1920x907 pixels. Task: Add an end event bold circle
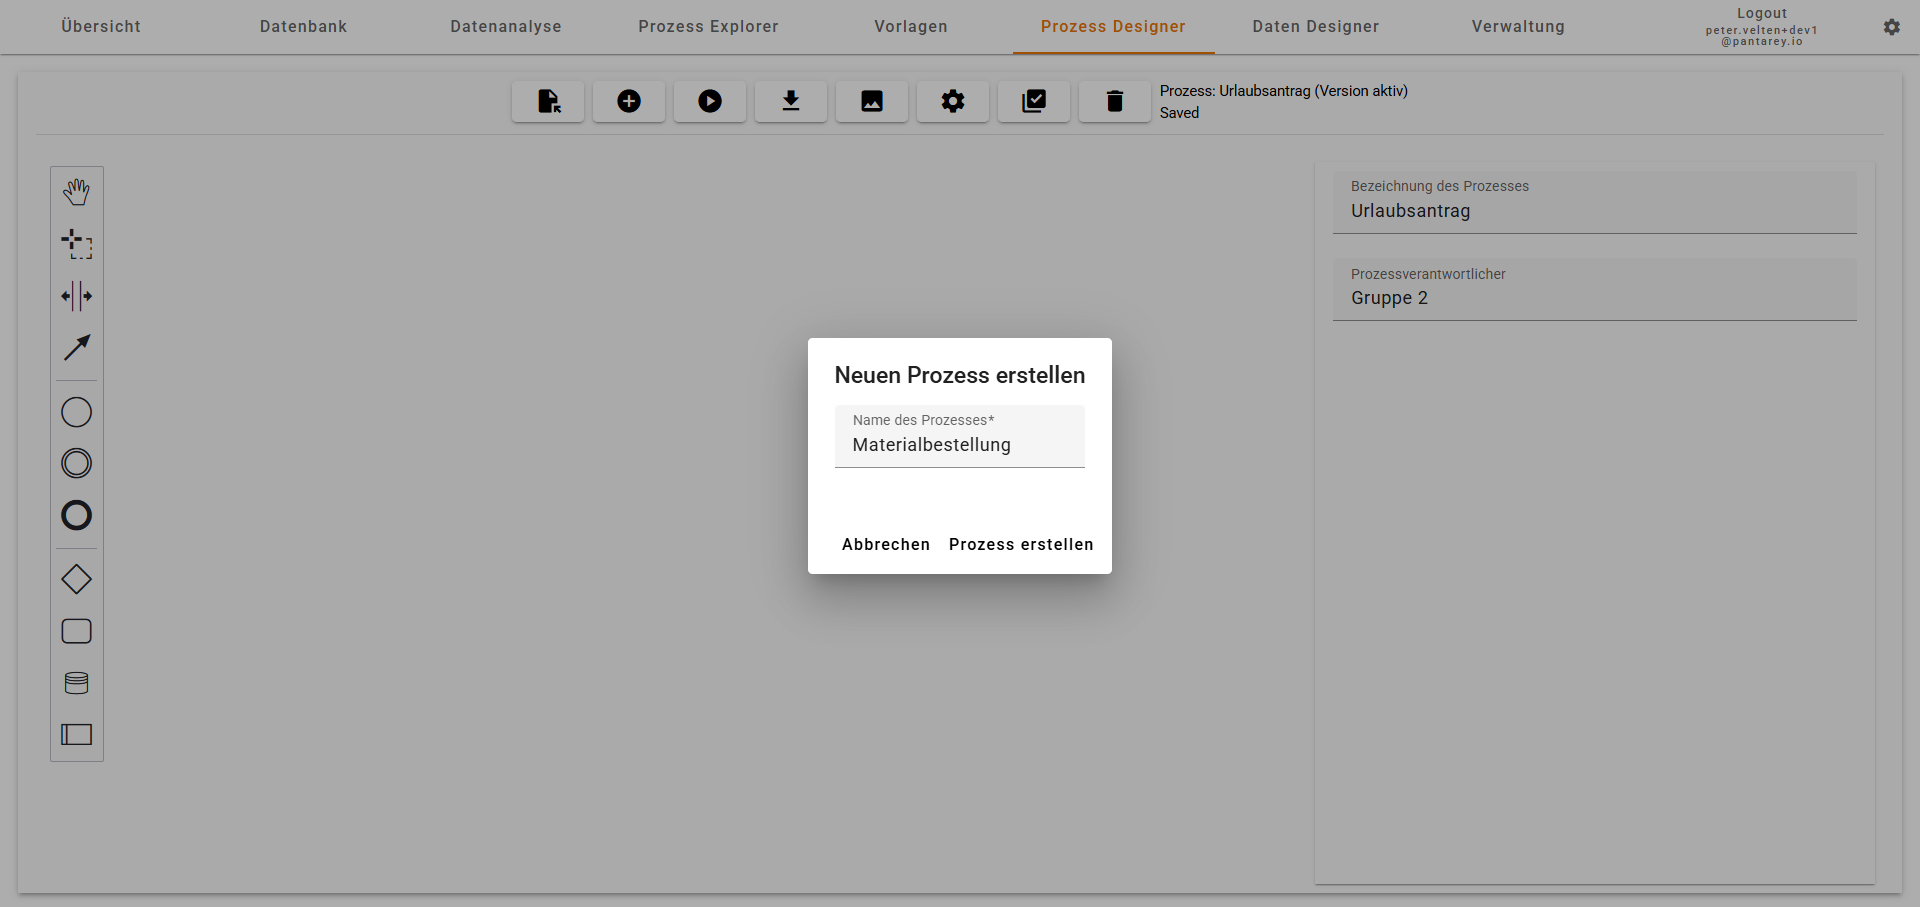coord(77,515)
